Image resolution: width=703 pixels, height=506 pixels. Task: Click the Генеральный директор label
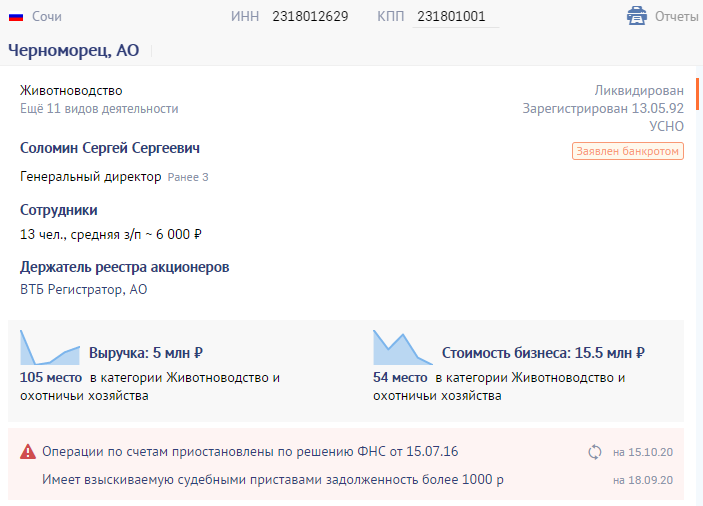[91, 177]
